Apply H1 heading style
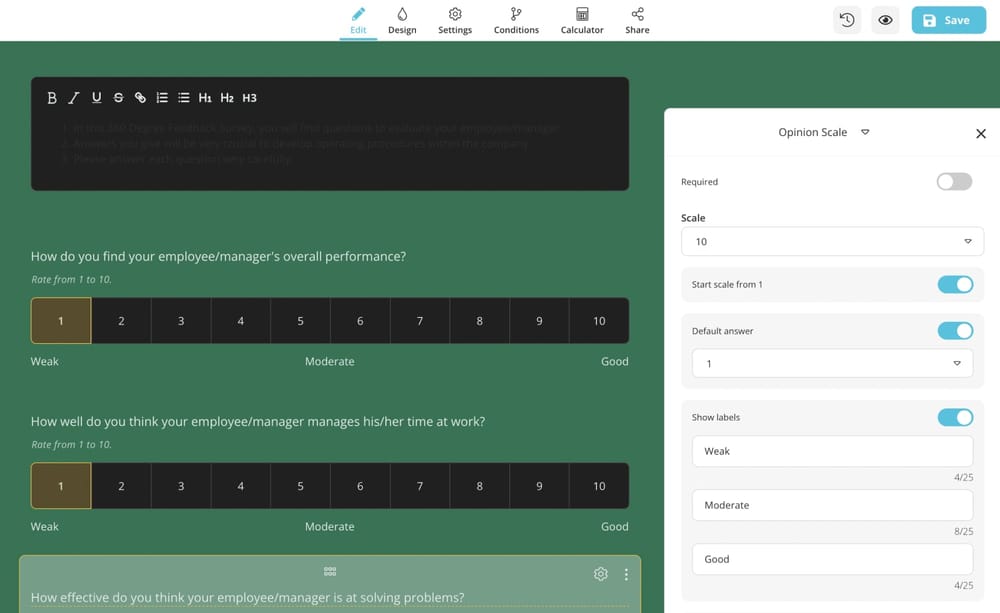Image resolution: width=1000 pixels, height=613 pixels. 205,98
